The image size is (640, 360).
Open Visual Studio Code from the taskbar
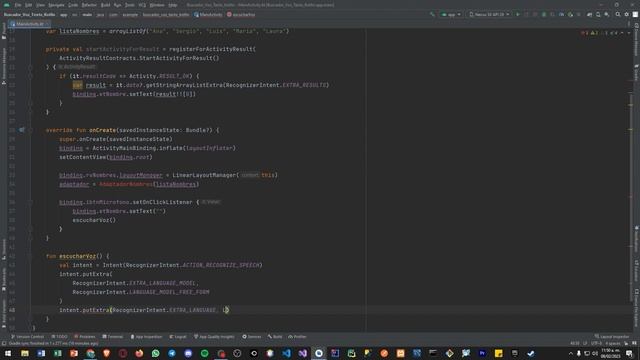point(286,353)
